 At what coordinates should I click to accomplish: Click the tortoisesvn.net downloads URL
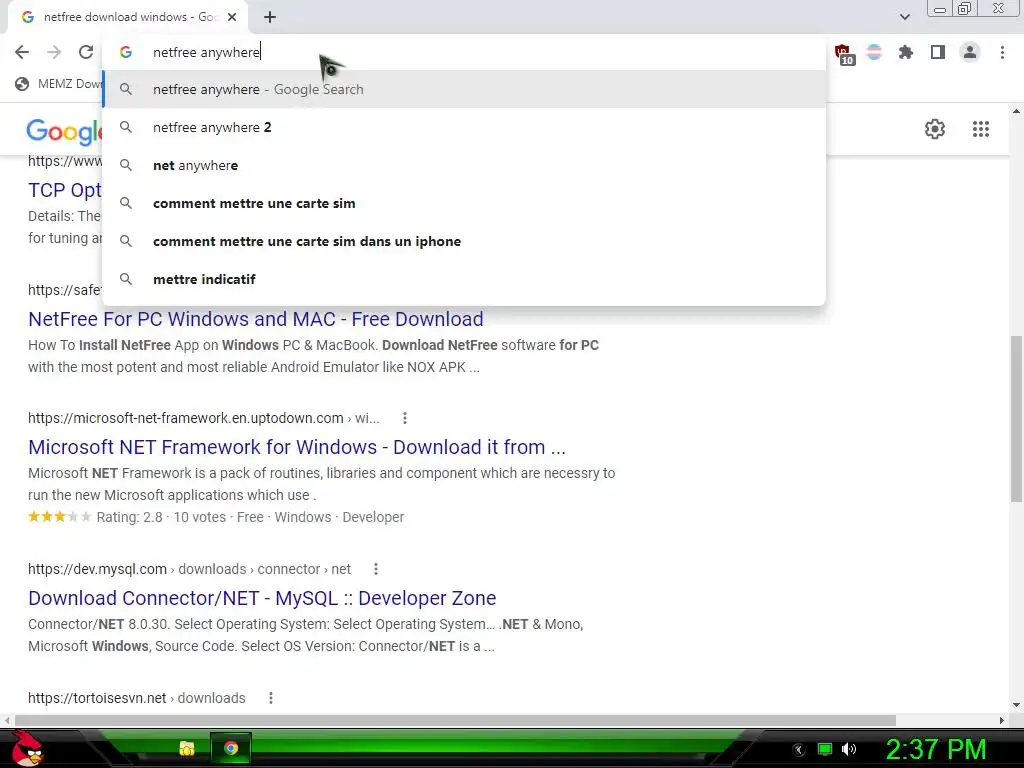coord(136,698)
